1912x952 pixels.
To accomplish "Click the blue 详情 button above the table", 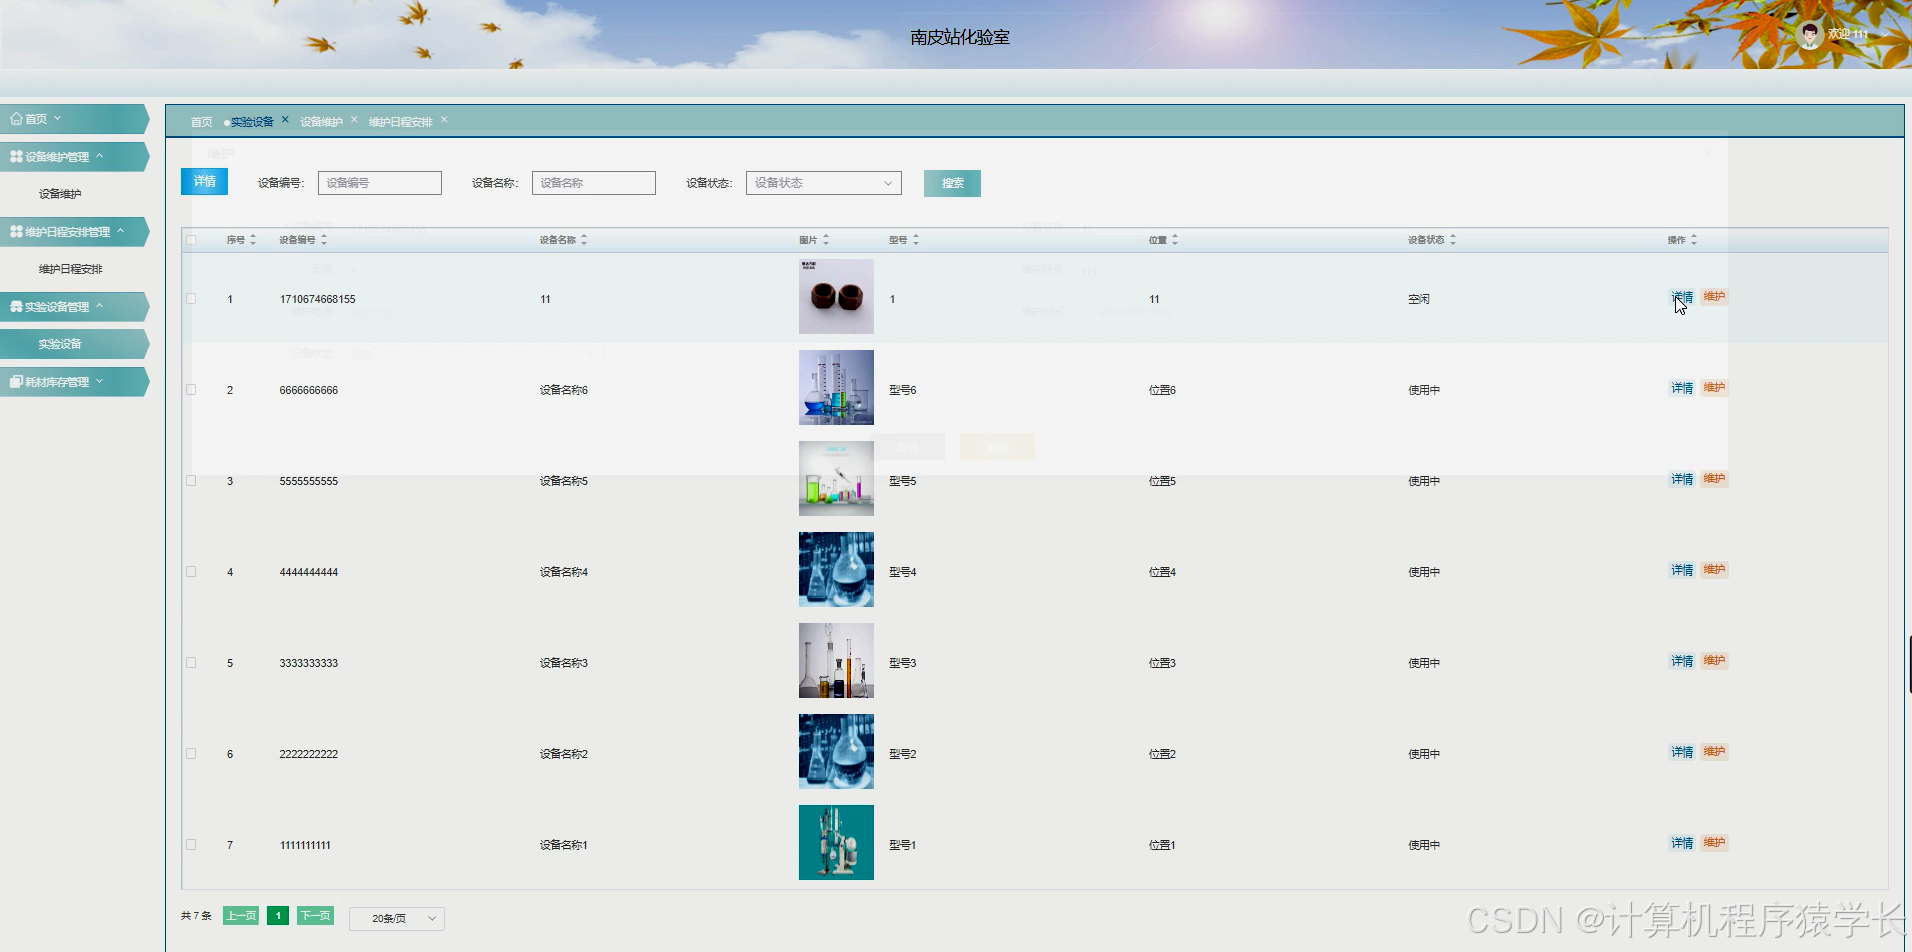I will coord(204,181).
